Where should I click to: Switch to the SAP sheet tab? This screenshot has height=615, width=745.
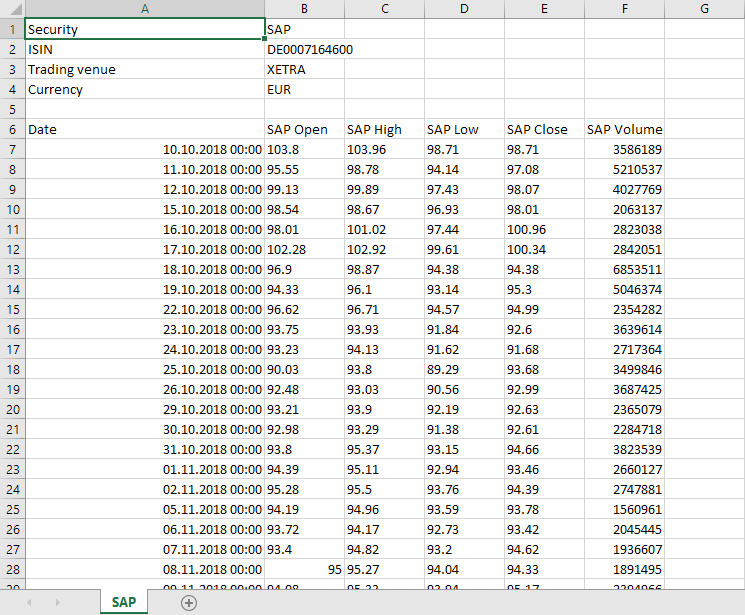point(124,602)
